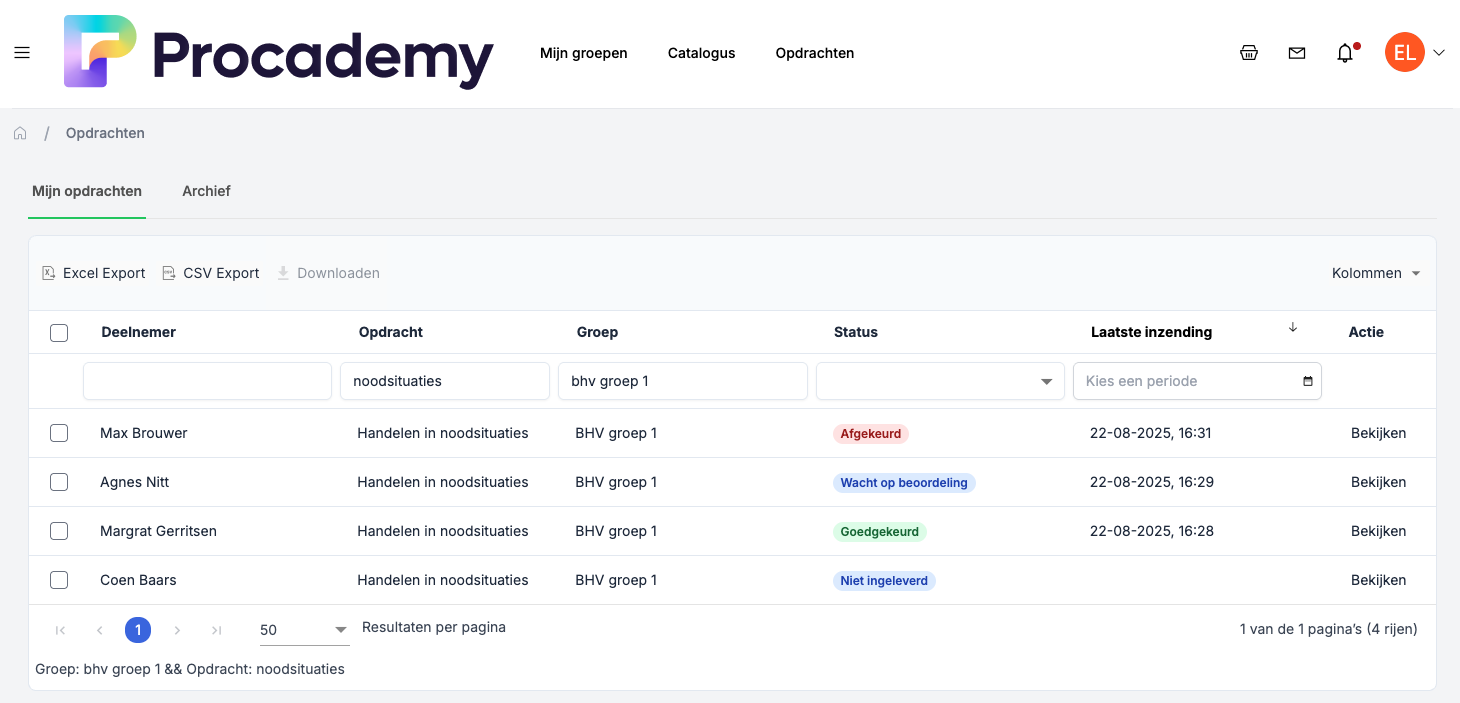Open the hamburger navigation menu
Screen dimensions: 1460x703
(22, 53)
